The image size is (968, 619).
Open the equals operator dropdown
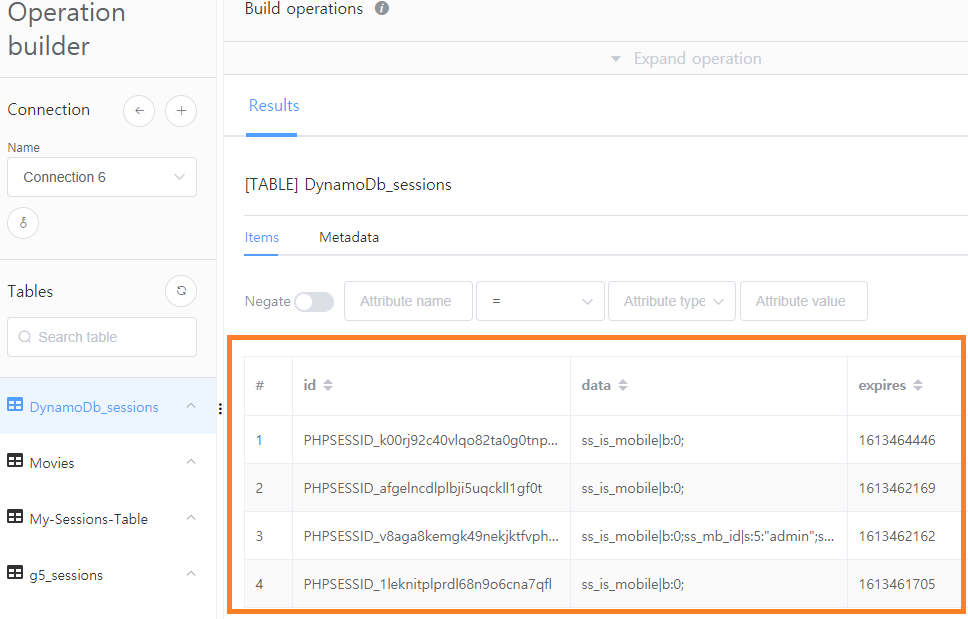coord(540,301)
